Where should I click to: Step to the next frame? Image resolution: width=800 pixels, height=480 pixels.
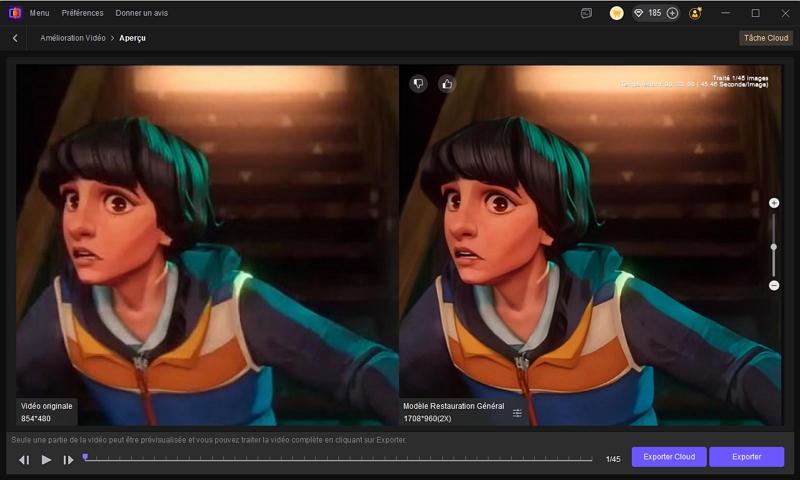[x=68, y=460]
